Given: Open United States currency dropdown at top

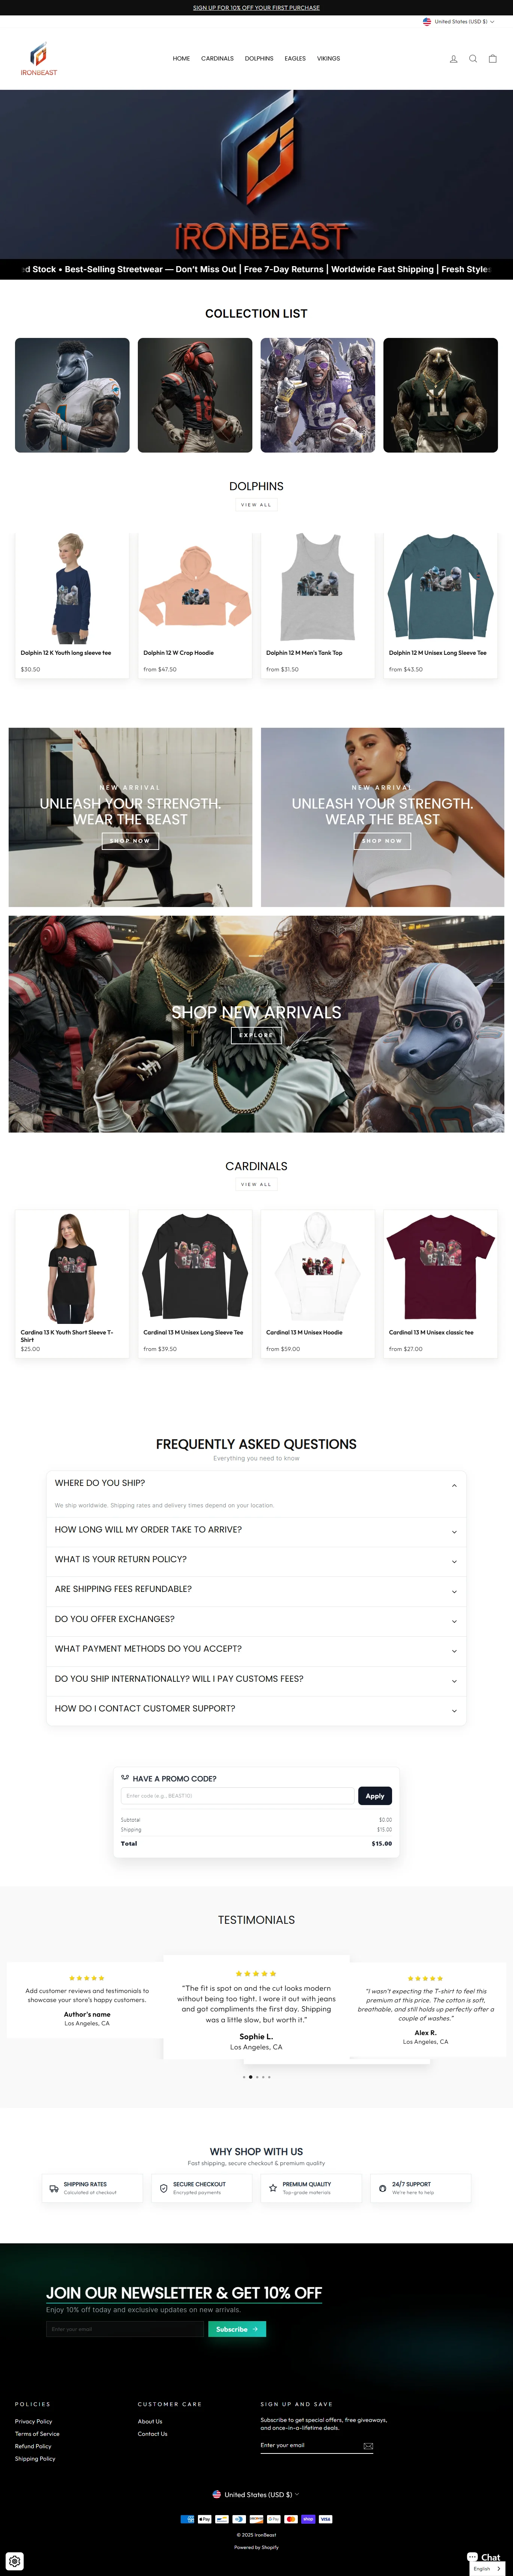Looking at the screenshot, I should coord(458,21).
